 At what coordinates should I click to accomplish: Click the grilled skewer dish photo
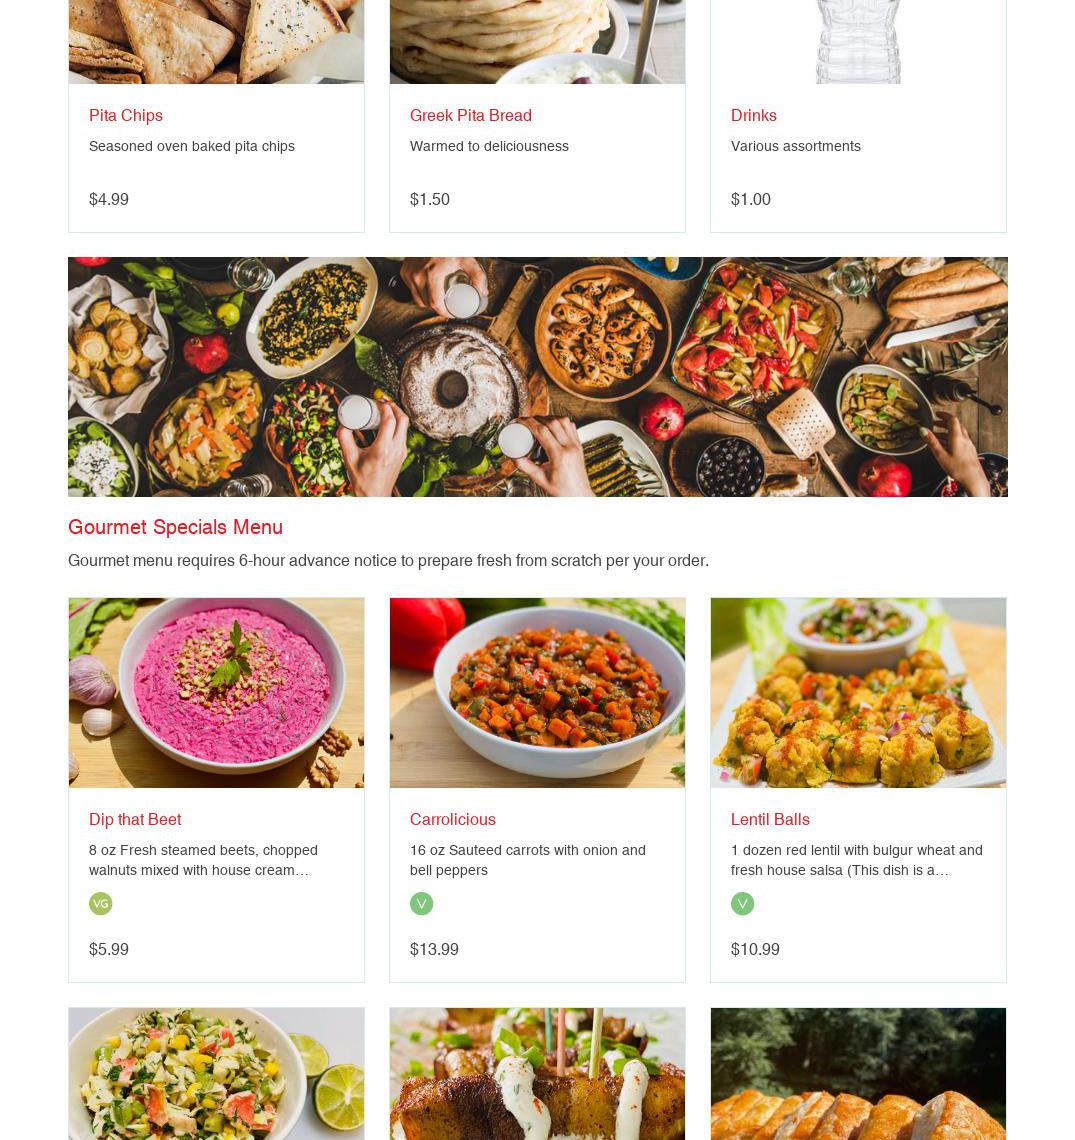click(x=537, y=1074)
